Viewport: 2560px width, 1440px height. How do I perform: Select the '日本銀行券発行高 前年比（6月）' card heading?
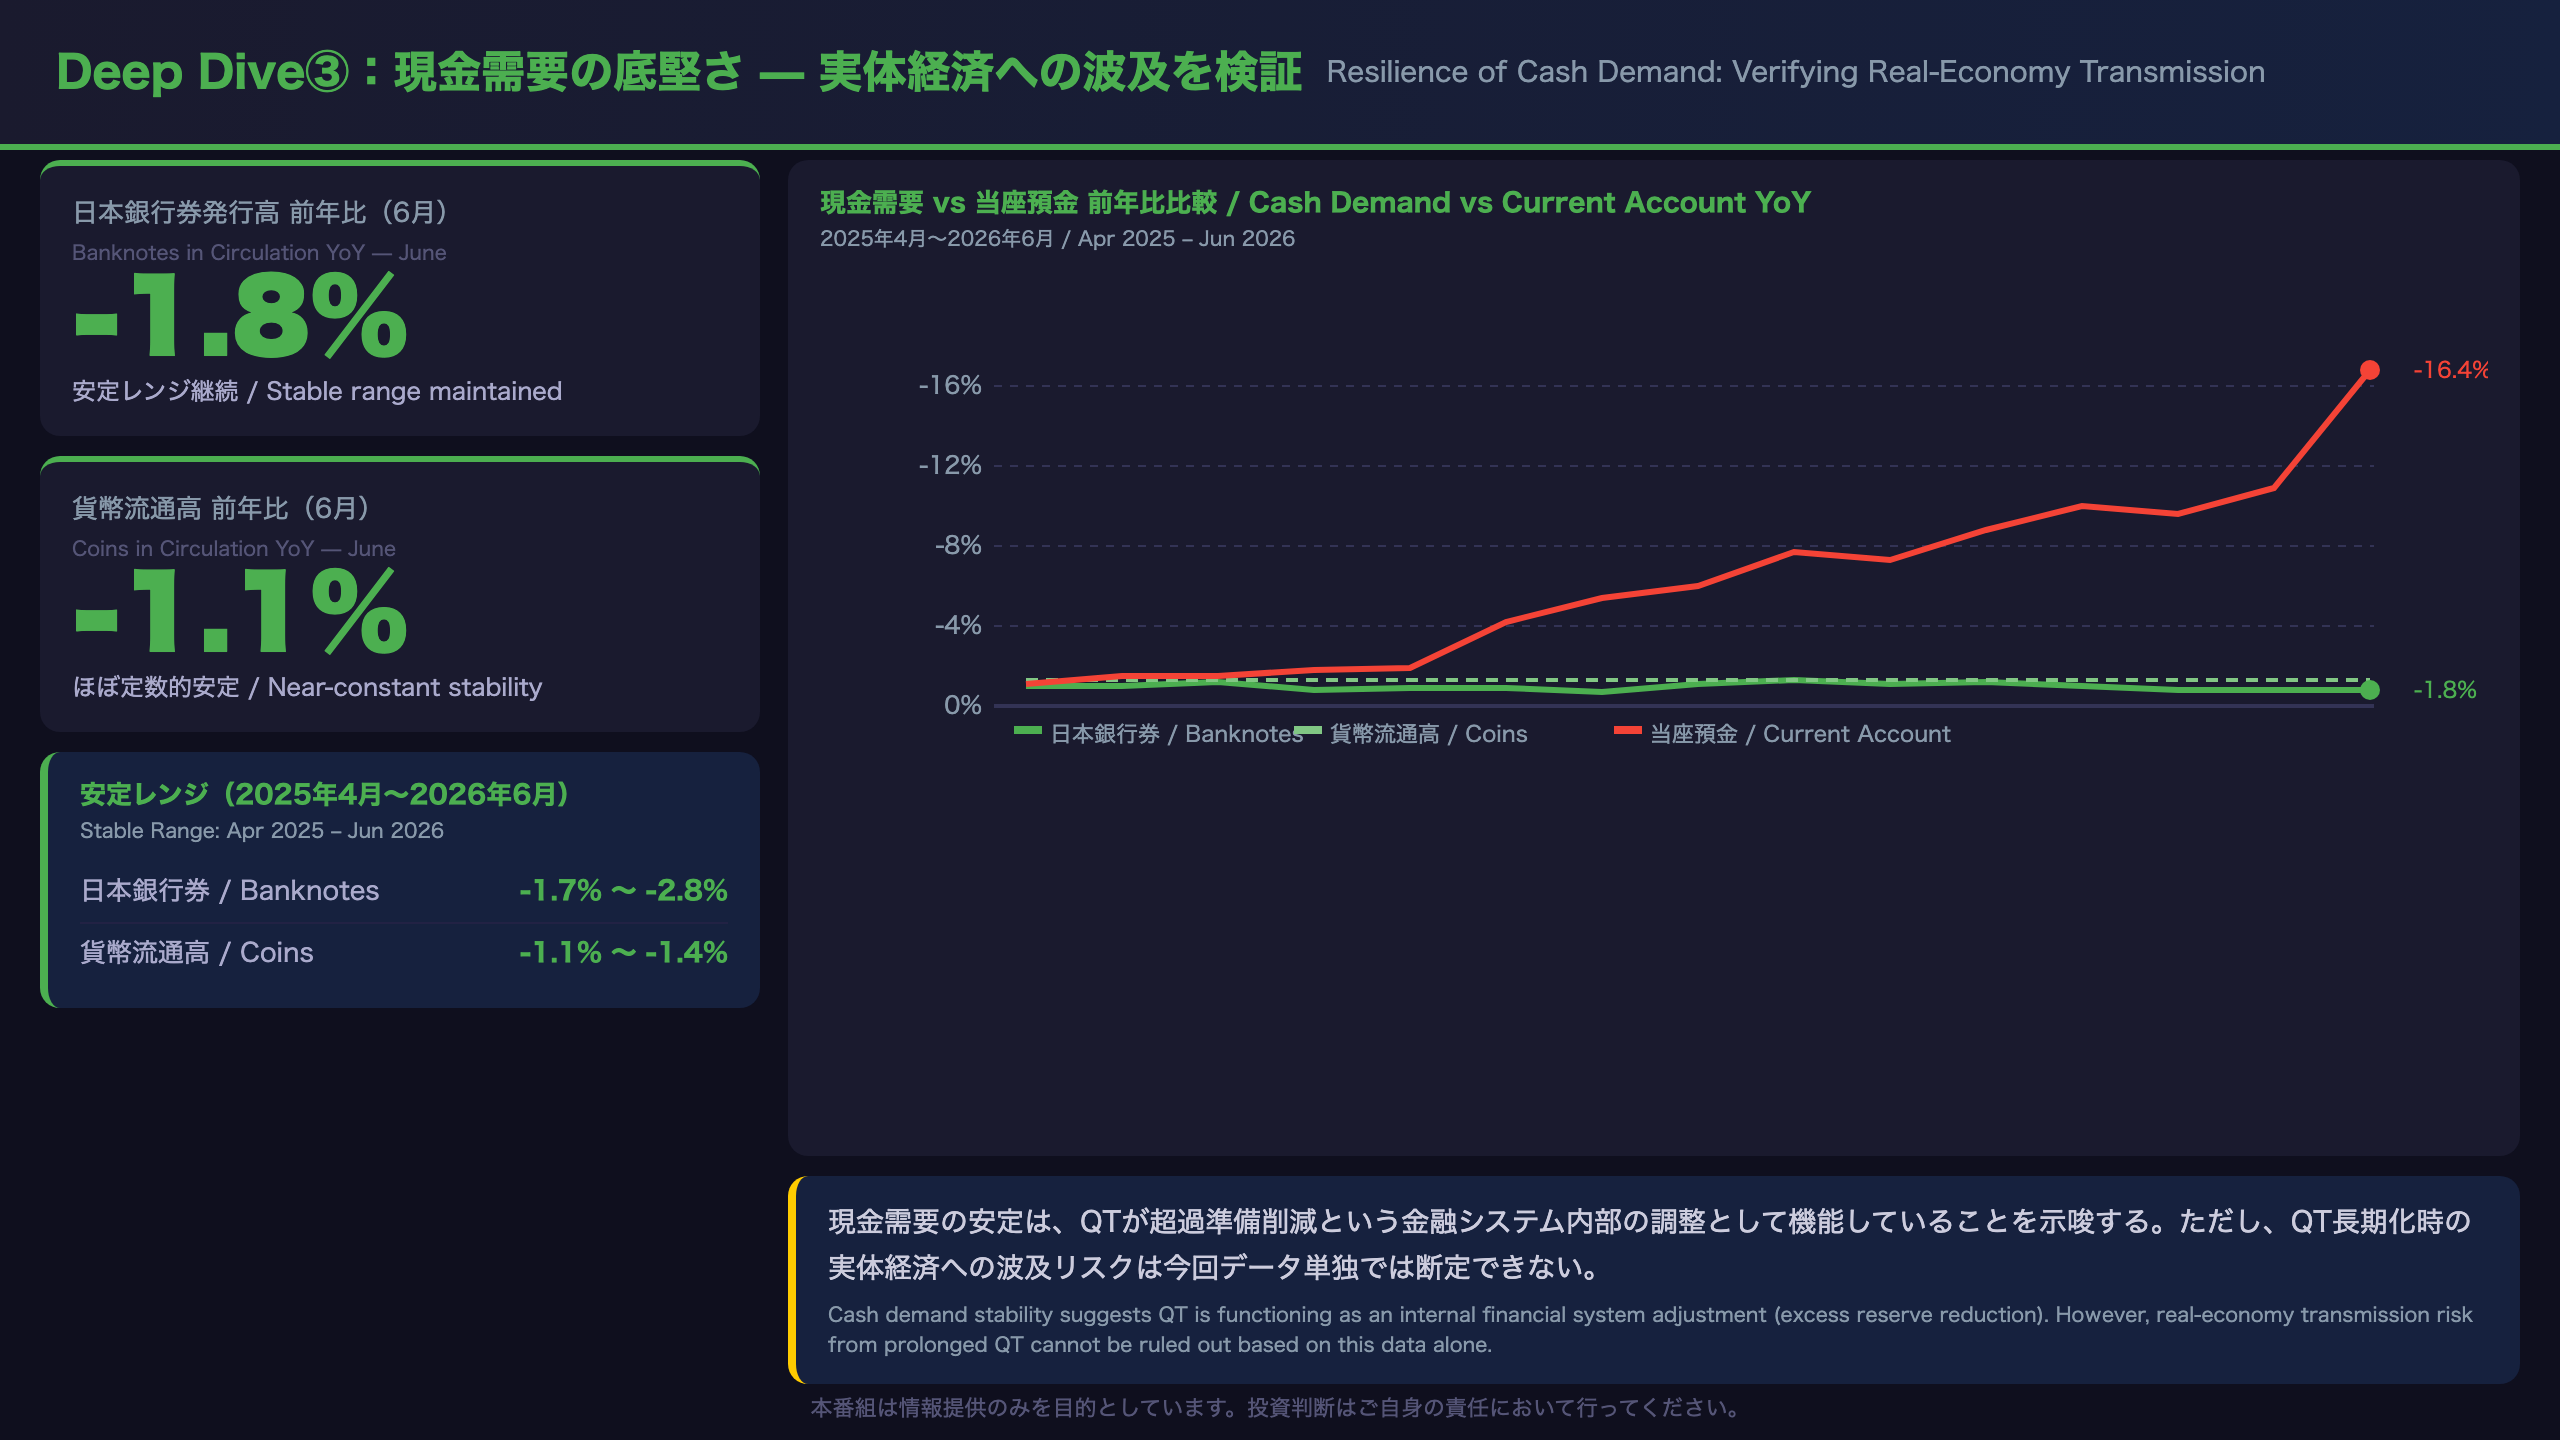260,212
